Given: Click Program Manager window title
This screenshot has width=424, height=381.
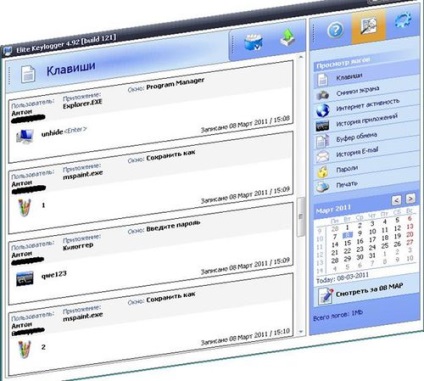Looking at the screenshot, I should (x=175, y=84).
